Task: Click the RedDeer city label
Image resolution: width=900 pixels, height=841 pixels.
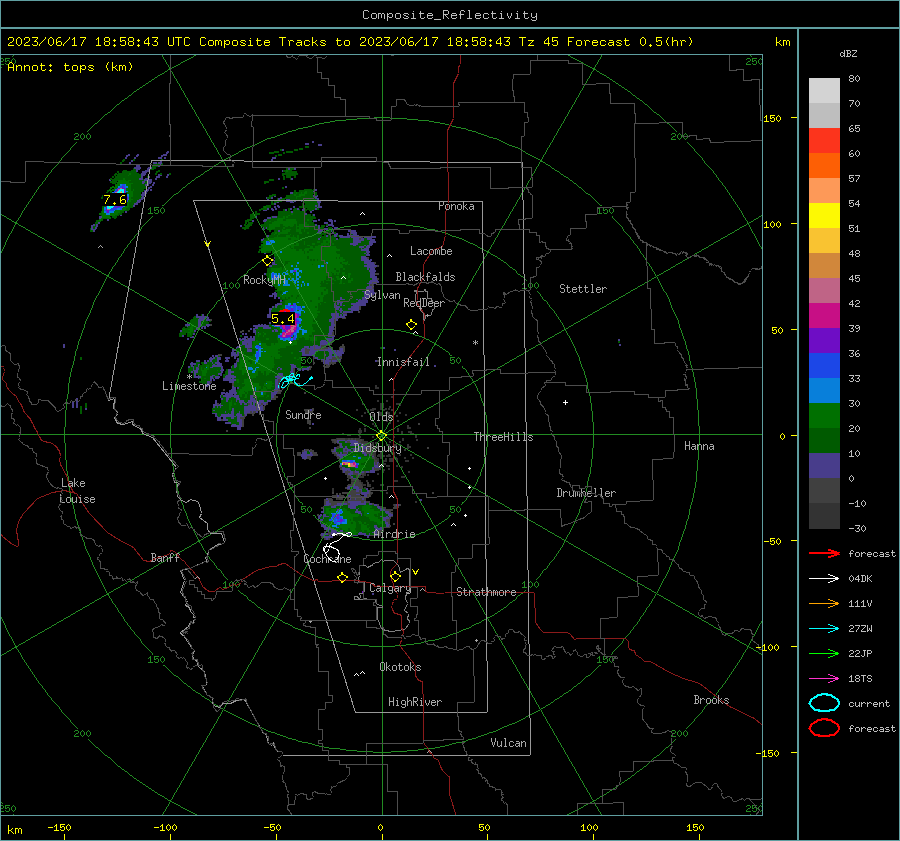Action: pyautogui.click(x=424, y=303)
